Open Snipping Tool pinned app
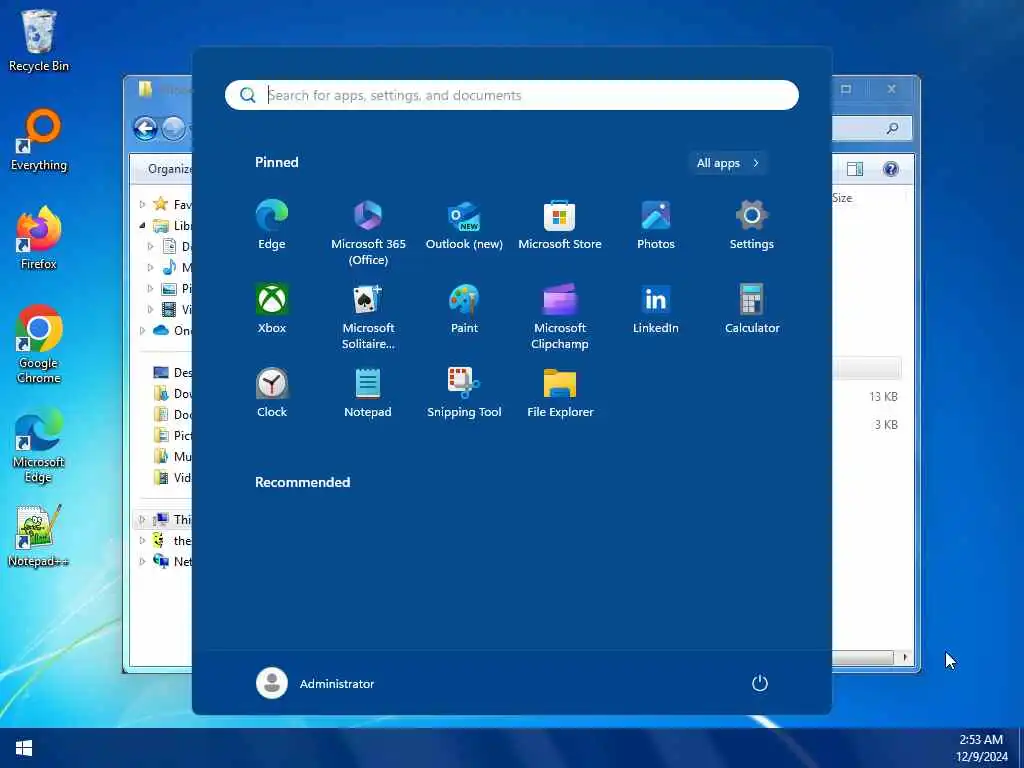 coord(464,393)
